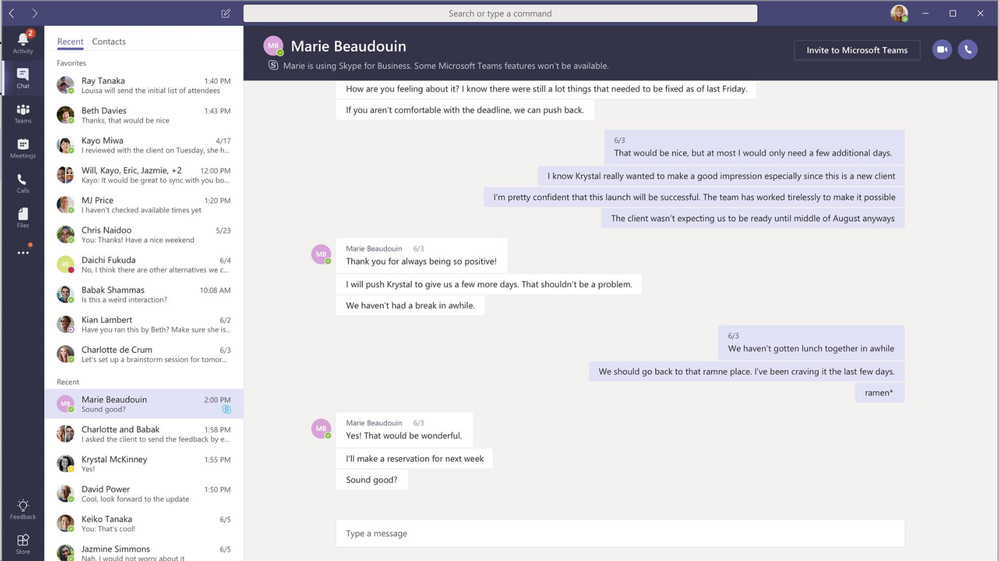Compose a new chat
Screen dimensions: 999x561
[x=225, y=14]
